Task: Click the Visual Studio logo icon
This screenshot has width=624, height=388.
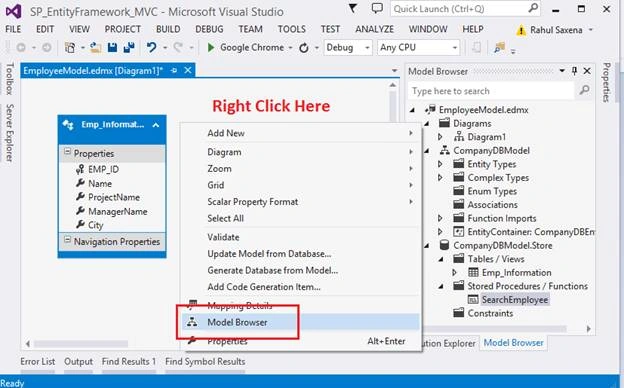Action: point(14,12)
